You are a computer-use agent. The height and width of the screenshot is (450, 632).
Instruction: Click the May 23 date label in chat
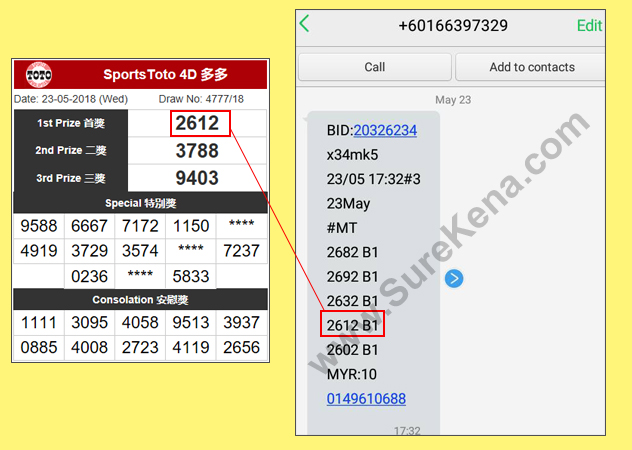pos(453,100)
